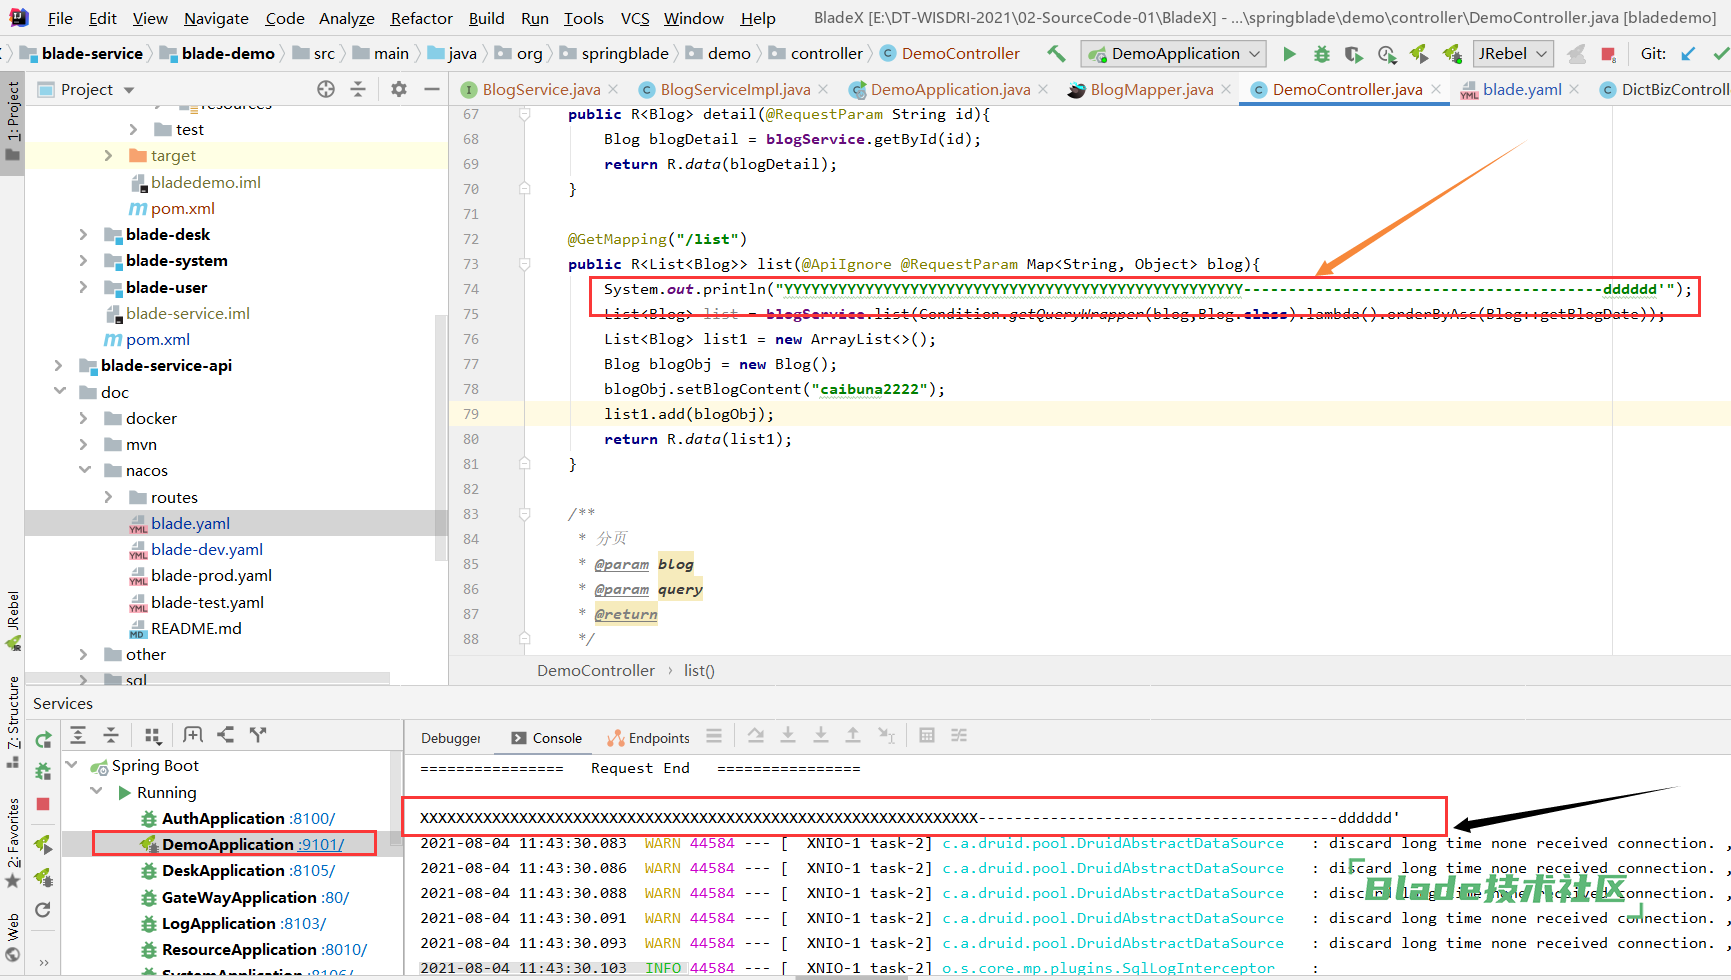Click the Build project hammer icon

(1056, 53)
